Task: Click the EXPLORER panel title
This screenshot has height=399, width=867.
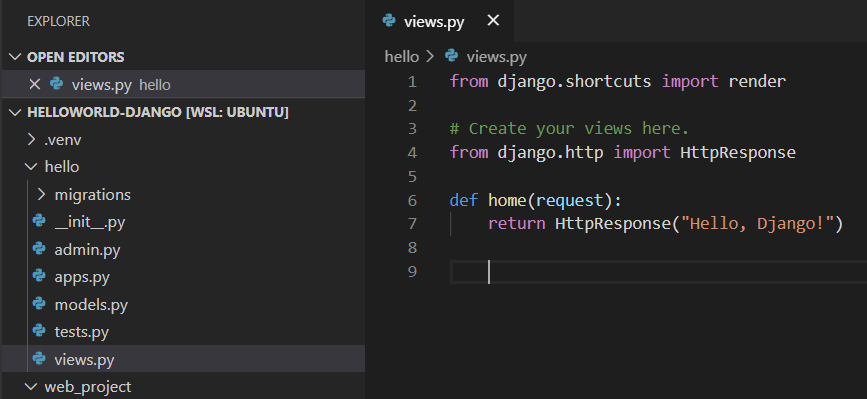Action: click(x=58, y=21)
